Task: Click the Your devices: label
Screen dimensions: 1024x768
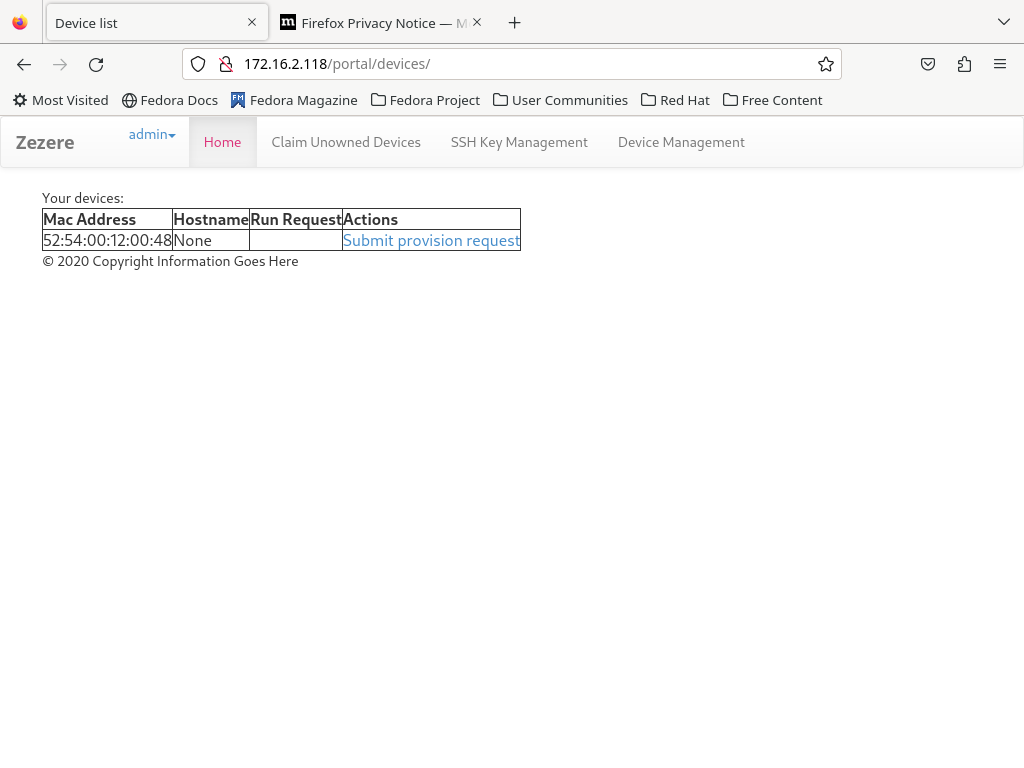Action: point(83,198)
